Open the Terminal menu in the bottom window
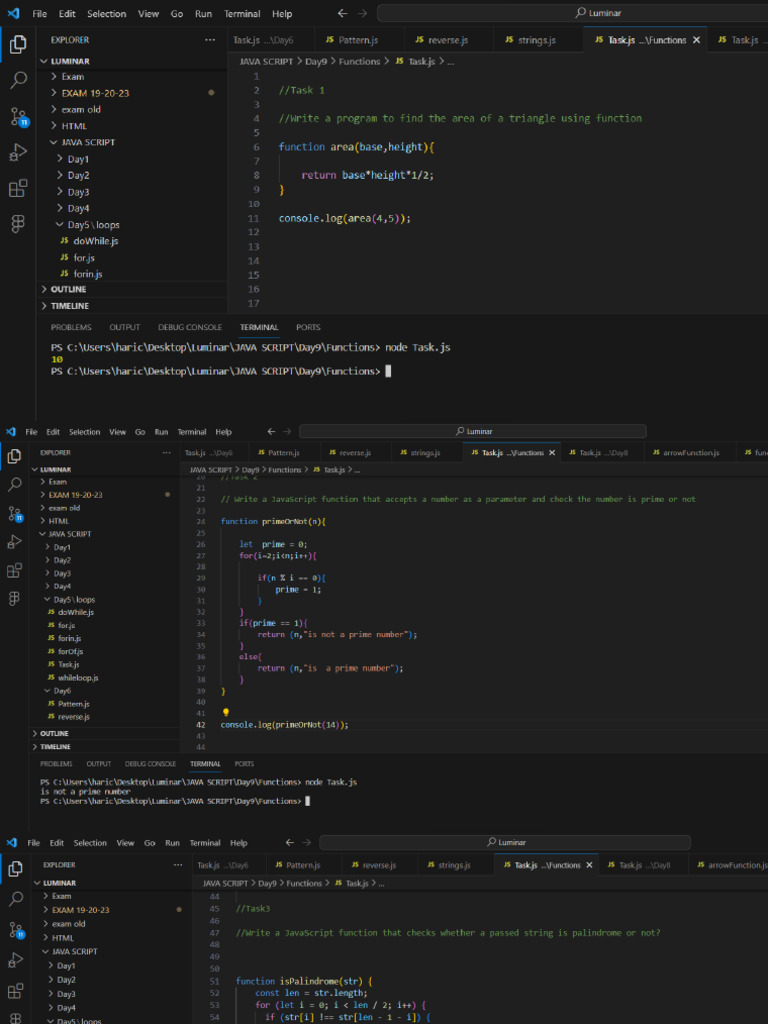This screenshot has width=768, height=1024. (x=205, y=842)
